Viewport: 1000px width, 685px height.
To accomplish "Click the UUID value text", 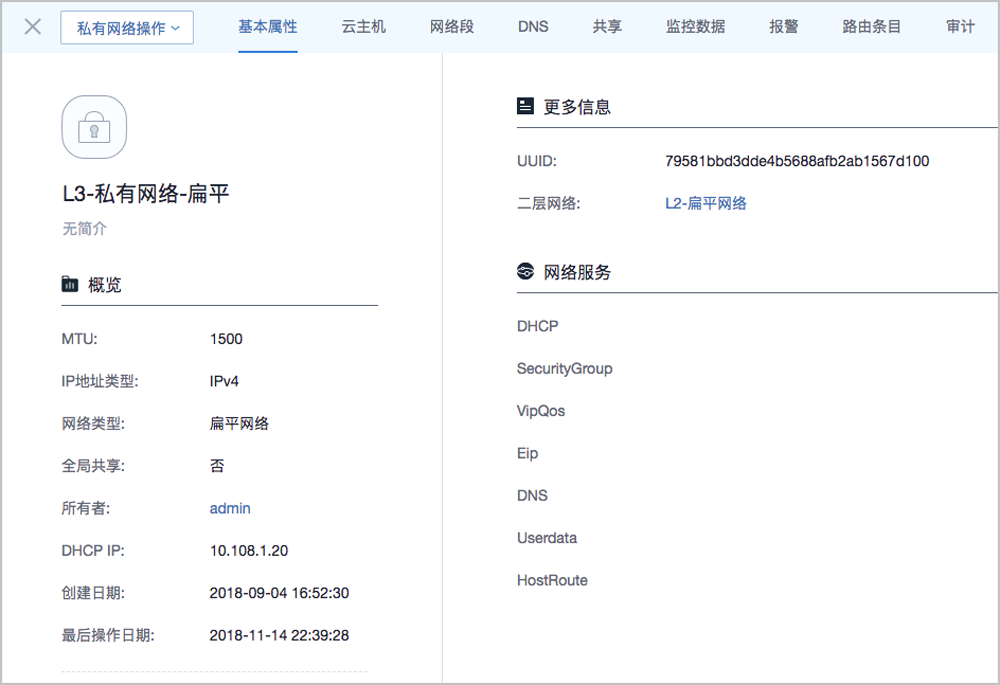I will (x=797, y=161).
